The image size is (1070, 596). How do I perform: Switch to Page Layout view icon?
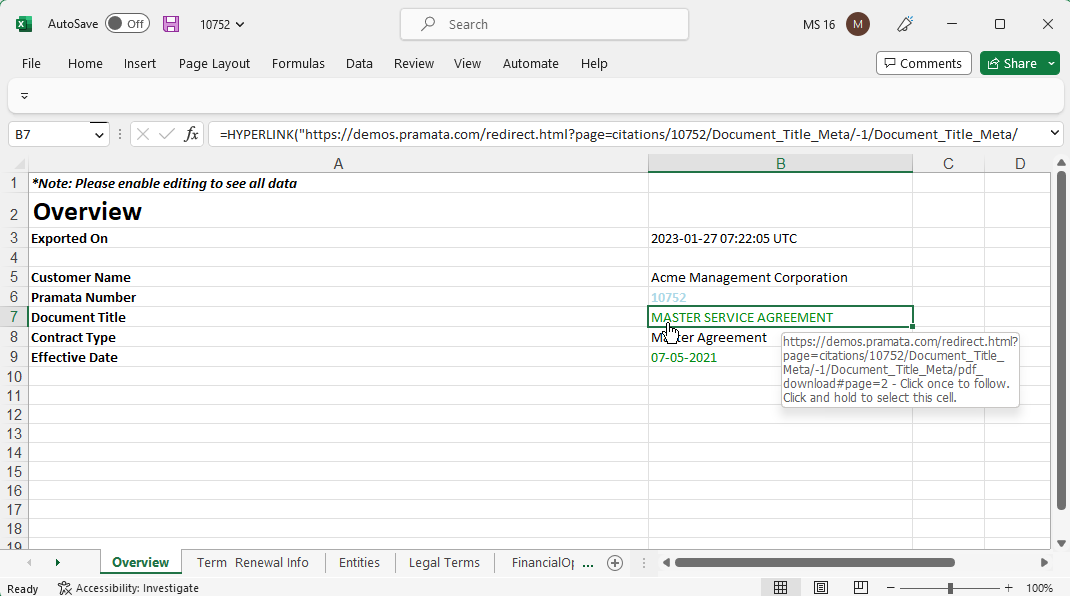(821, 588)
